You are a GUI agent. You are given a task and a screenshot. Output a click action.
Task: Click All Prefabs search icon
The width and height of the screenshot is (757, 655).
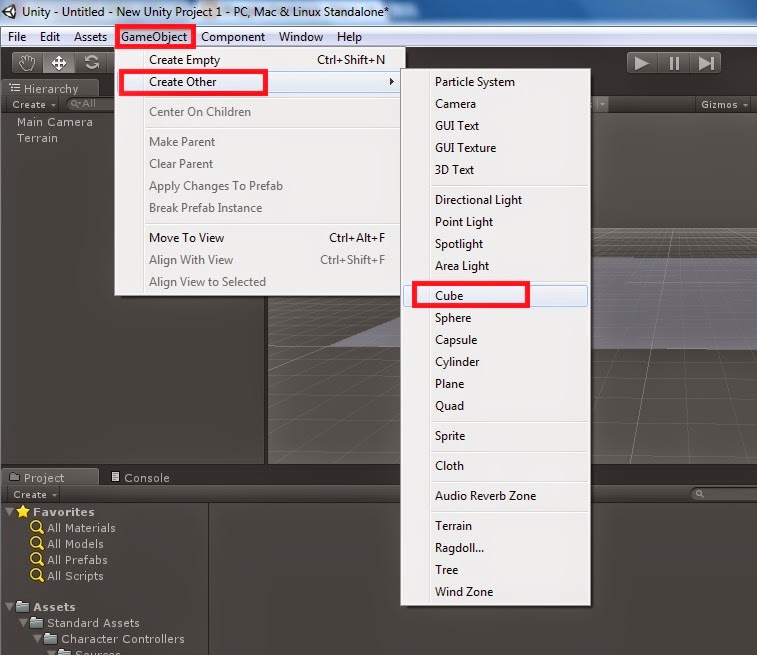37,559
